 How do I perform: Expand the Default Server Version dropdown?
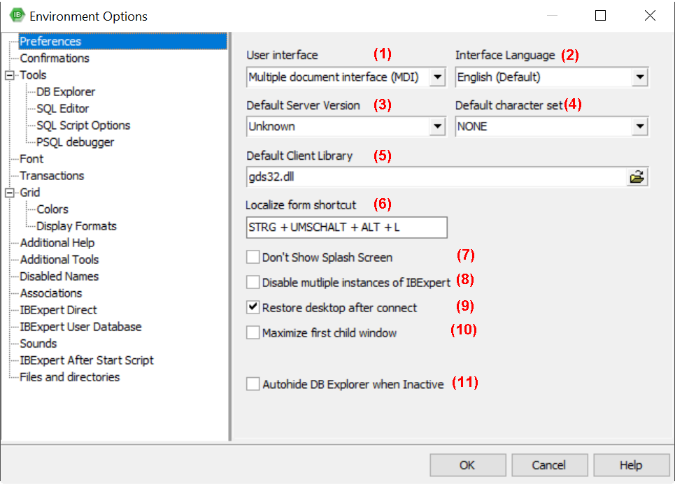pyautogui.click(x=436, y=127)
